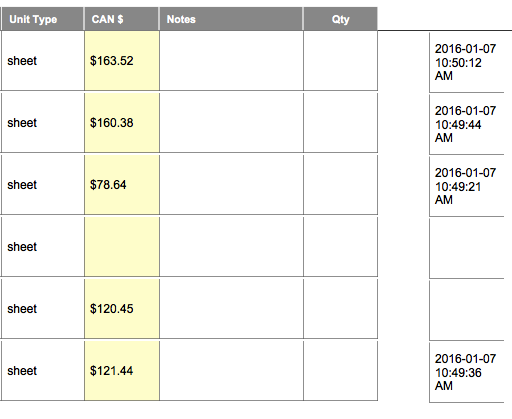This screenshot has width=512, height=419.
Task: Click the $78.64 price cell
Action: click(x=122, y=185)
